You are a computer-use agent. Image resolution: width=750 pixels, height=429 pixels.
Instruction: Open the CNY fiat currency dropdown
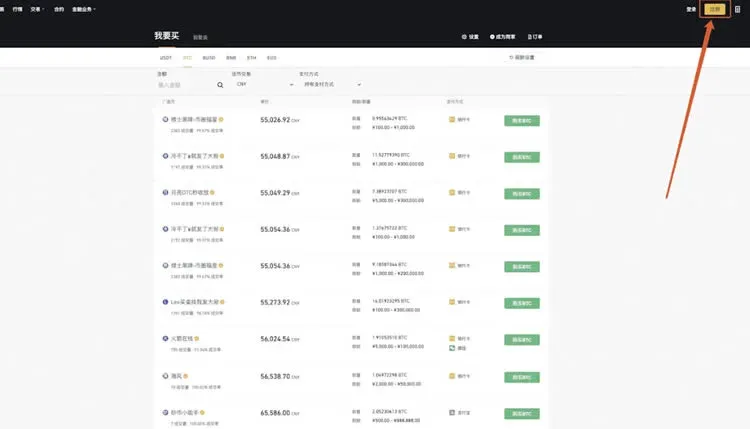(x=265, y=84)
